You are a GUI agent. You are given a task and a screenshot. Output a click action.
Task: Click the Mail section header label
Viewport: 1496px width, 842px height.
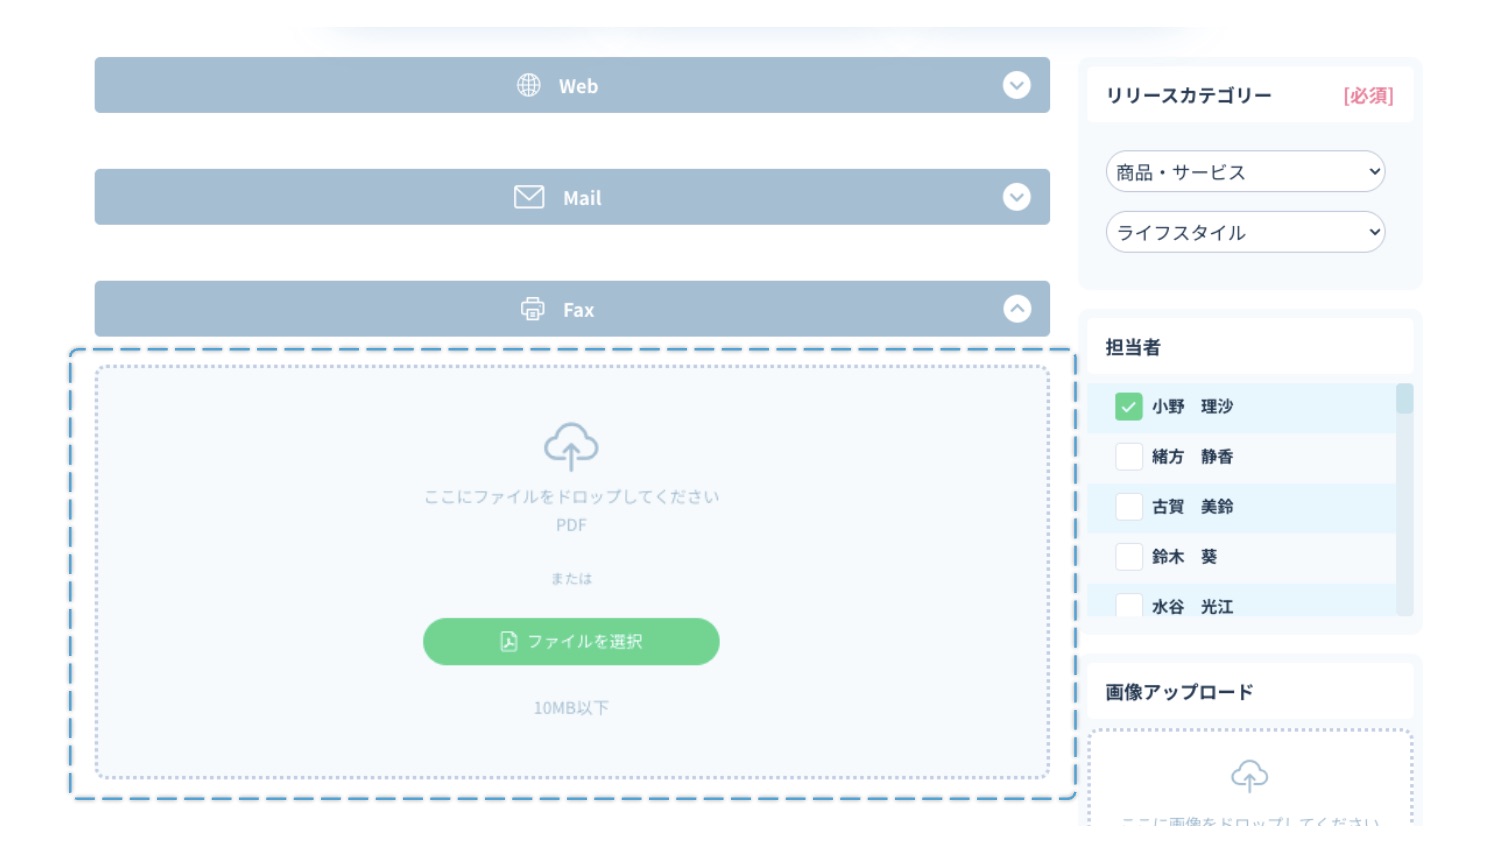click(582, 199)
